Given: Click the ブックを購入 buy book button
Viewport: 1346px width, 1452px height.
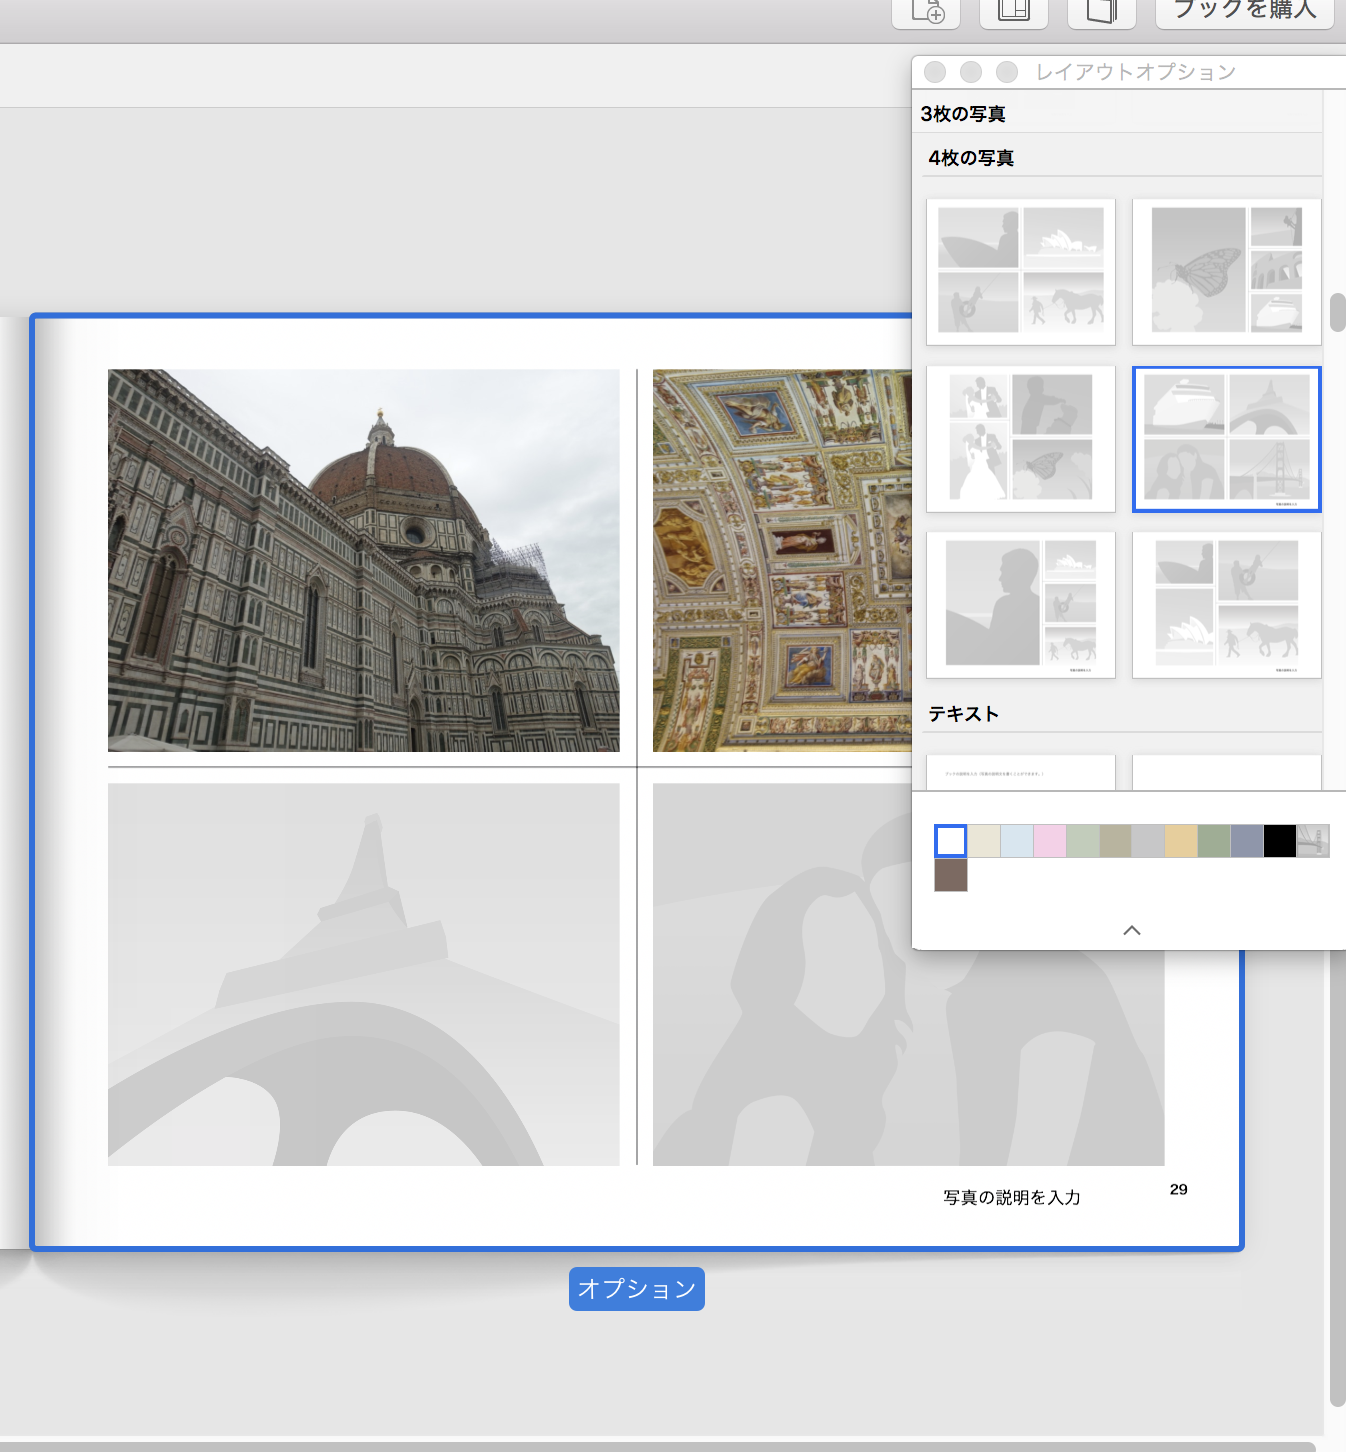Looking at the screenshot, I should point(1245,11).
